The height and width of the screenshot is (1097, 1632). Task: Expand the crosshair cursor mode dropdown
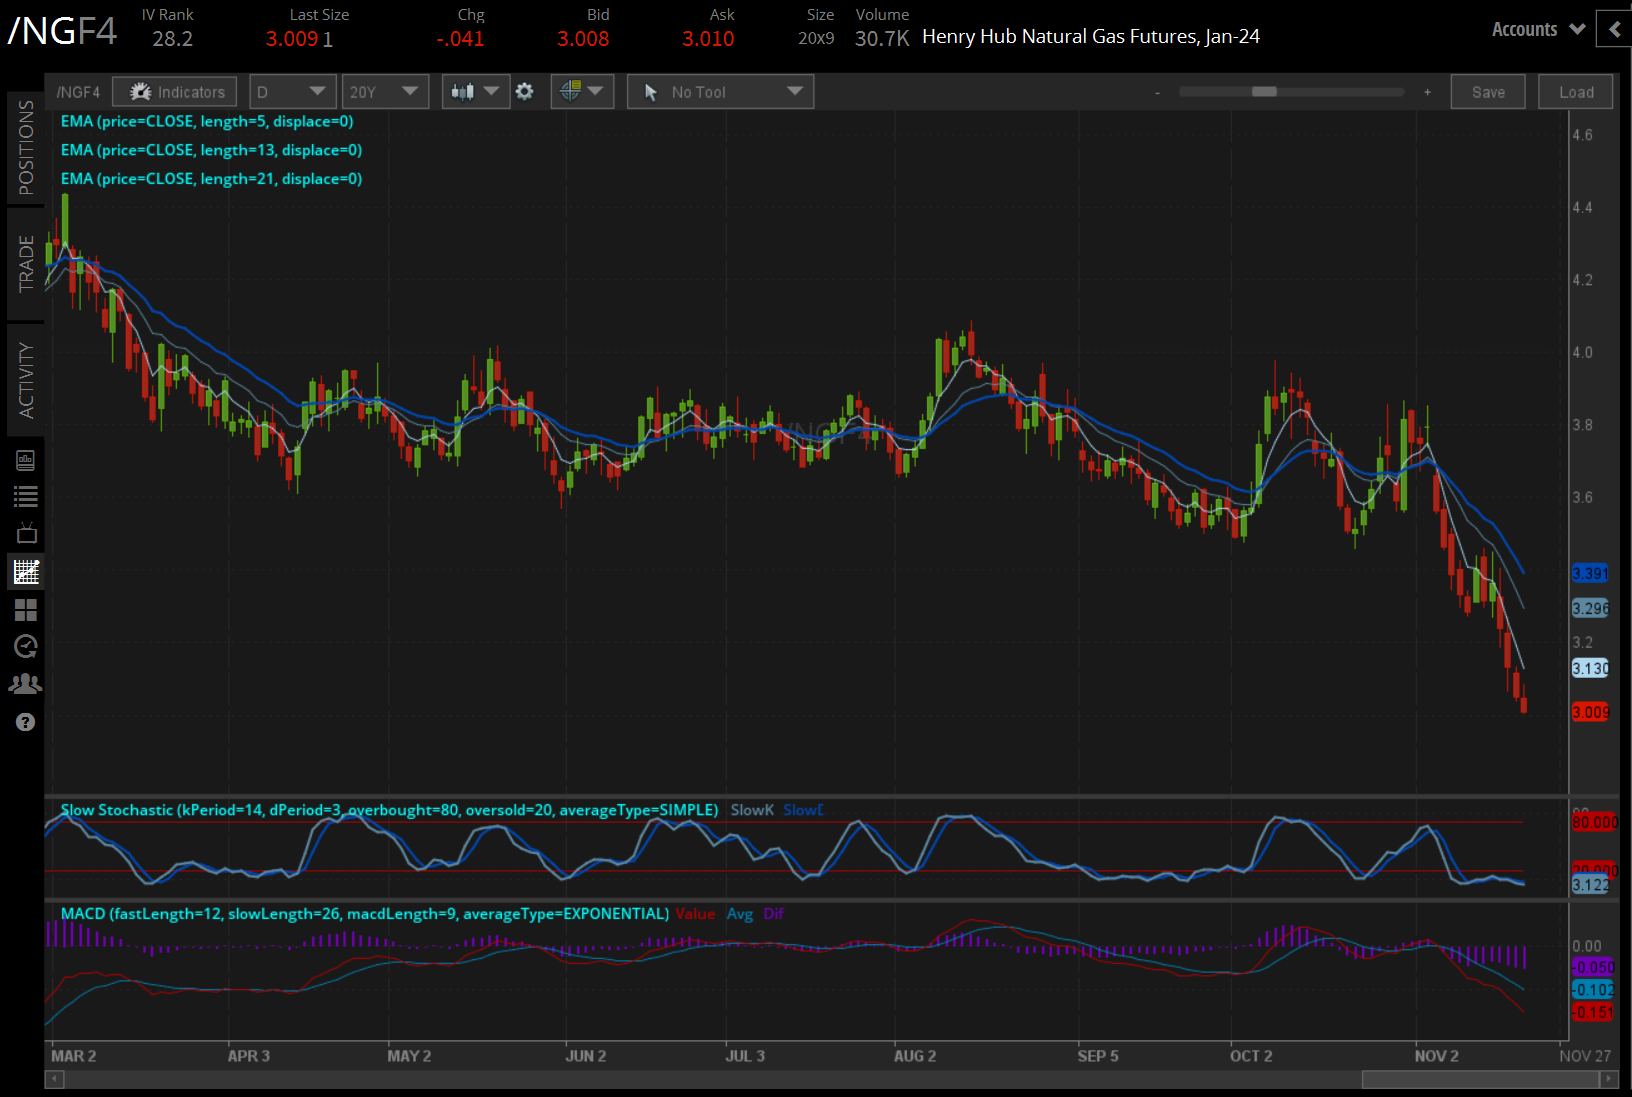582,92
